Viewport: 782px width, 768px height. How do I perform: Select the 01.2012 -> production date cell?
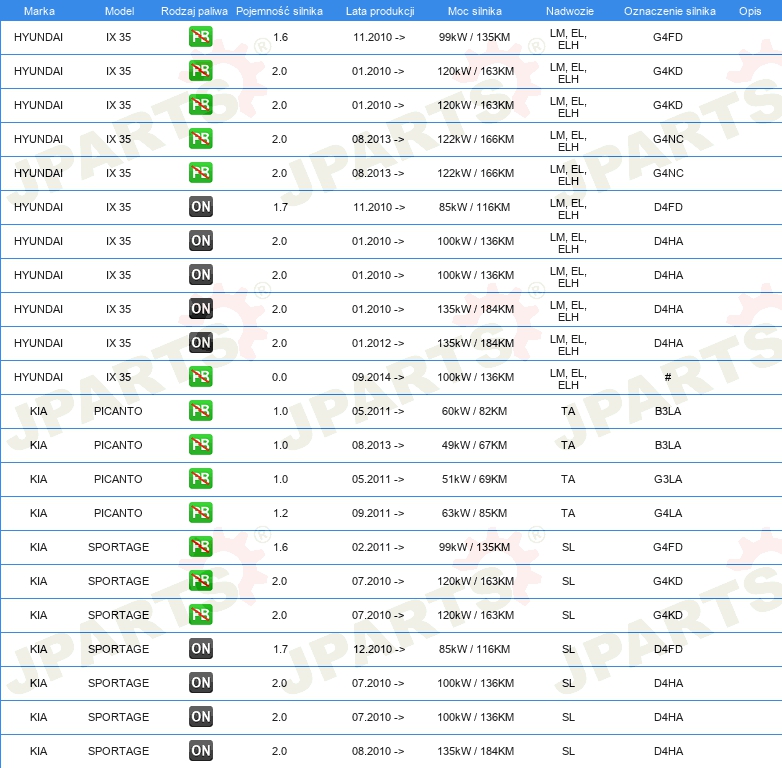(378, 343)
